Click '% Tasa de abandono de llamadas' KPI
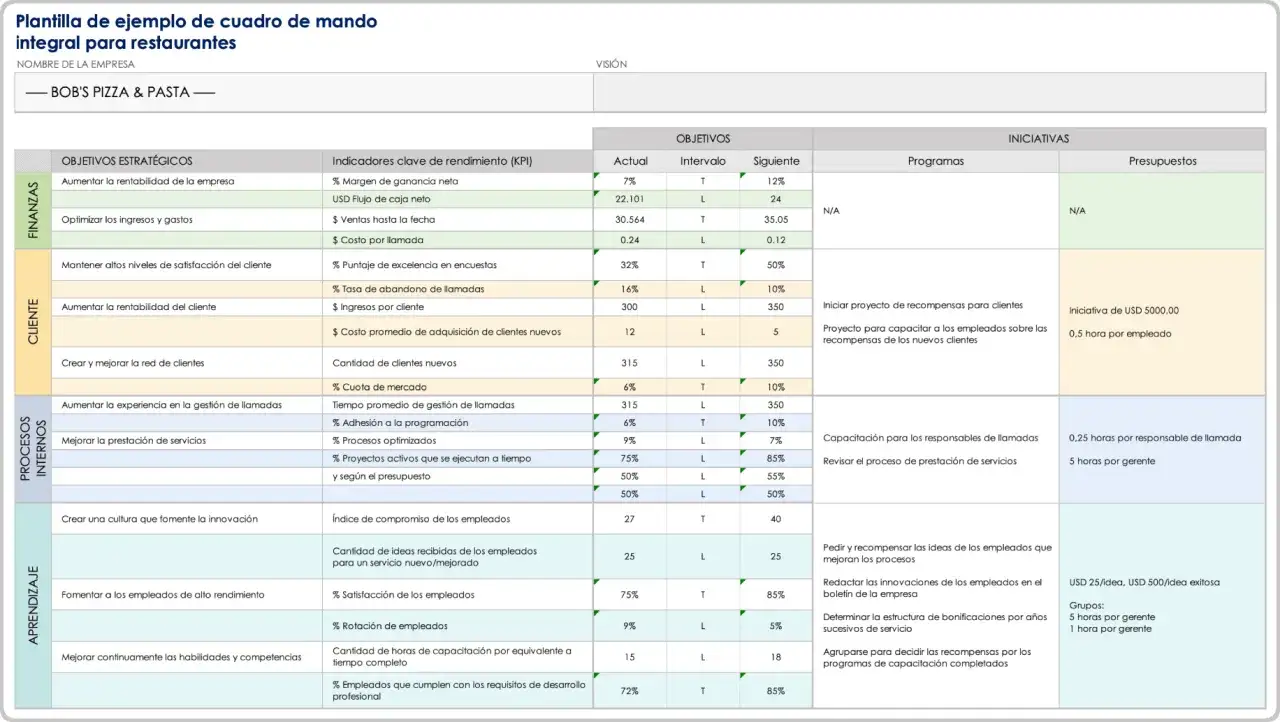 [408, 289]
